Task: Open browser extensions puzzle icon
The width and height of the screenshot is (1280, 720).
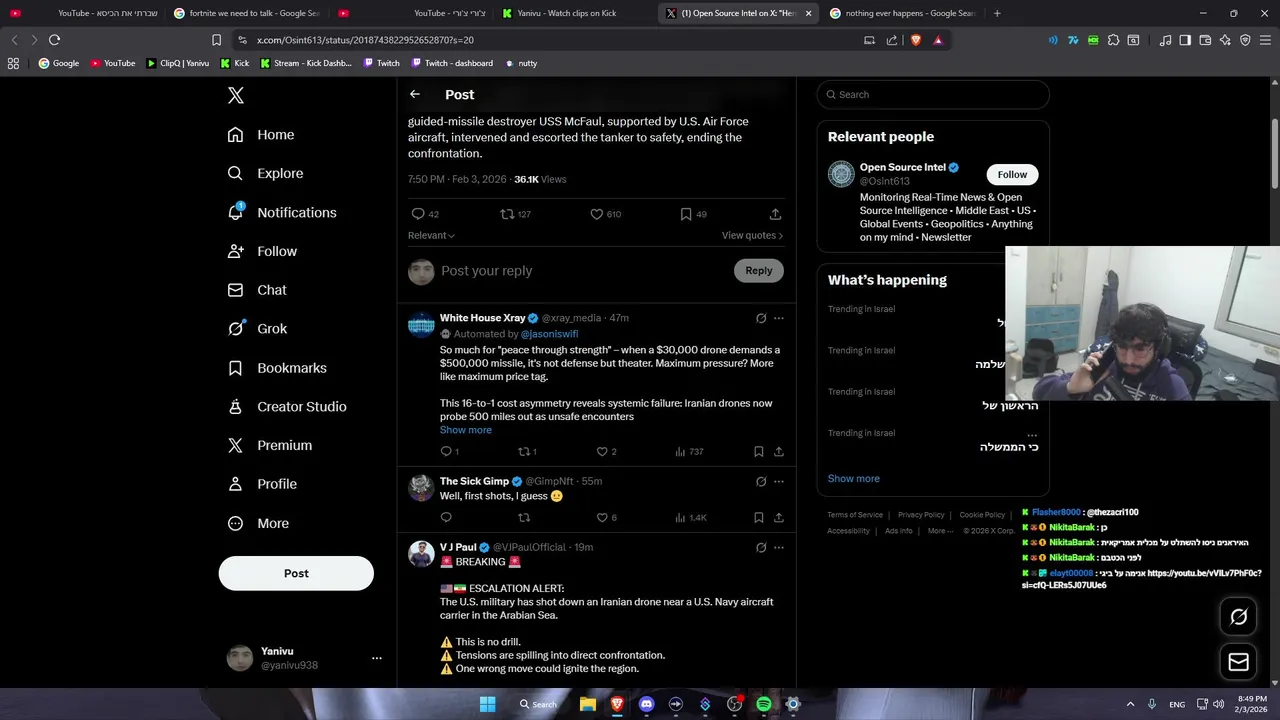Action: click(x=1113, y=40)
